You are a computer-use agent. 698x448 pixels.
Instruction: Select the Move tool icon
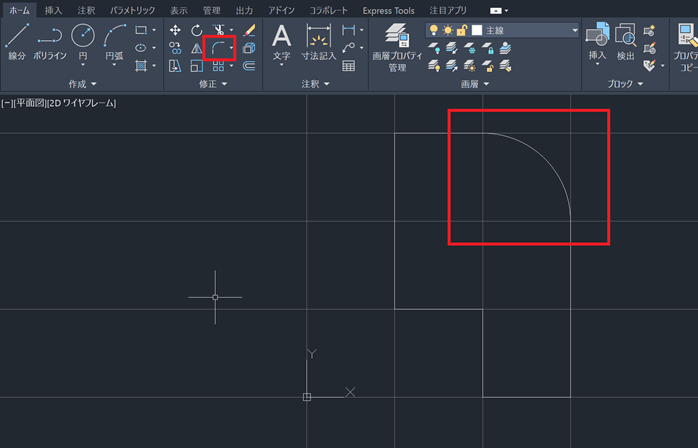click(175, 31)
